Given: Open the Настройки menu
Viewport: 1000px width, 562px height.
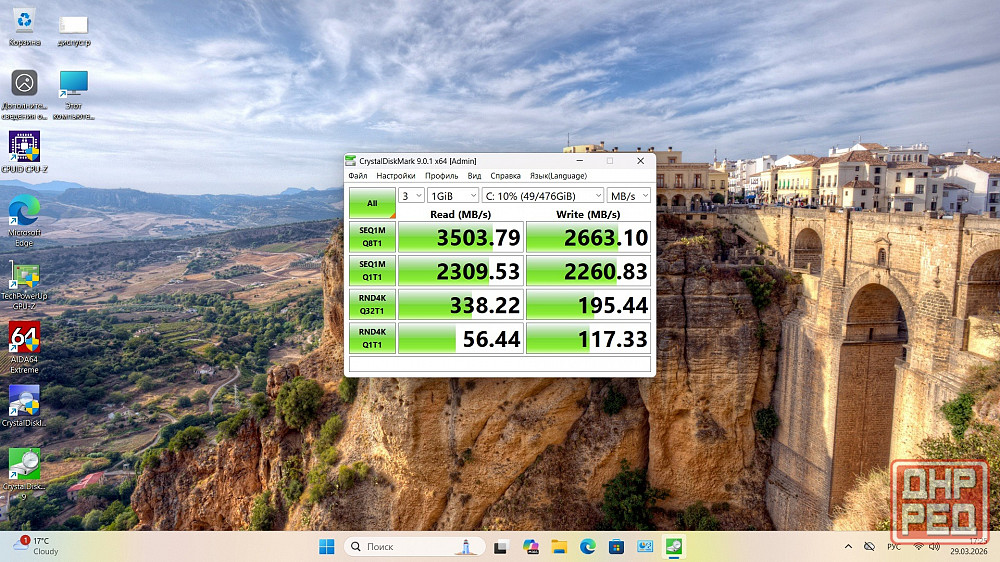Looking at the screenshot, I should click(396, 176).
